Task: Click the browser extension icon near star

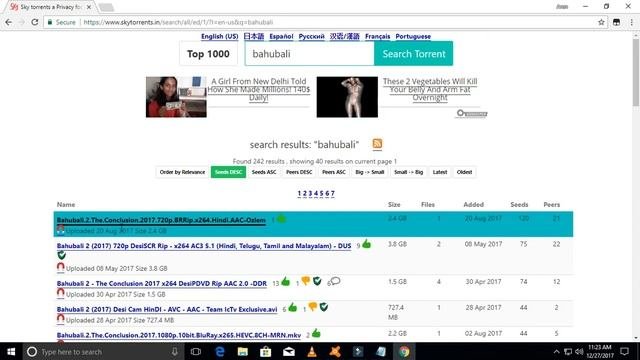Action: [616, 22]
